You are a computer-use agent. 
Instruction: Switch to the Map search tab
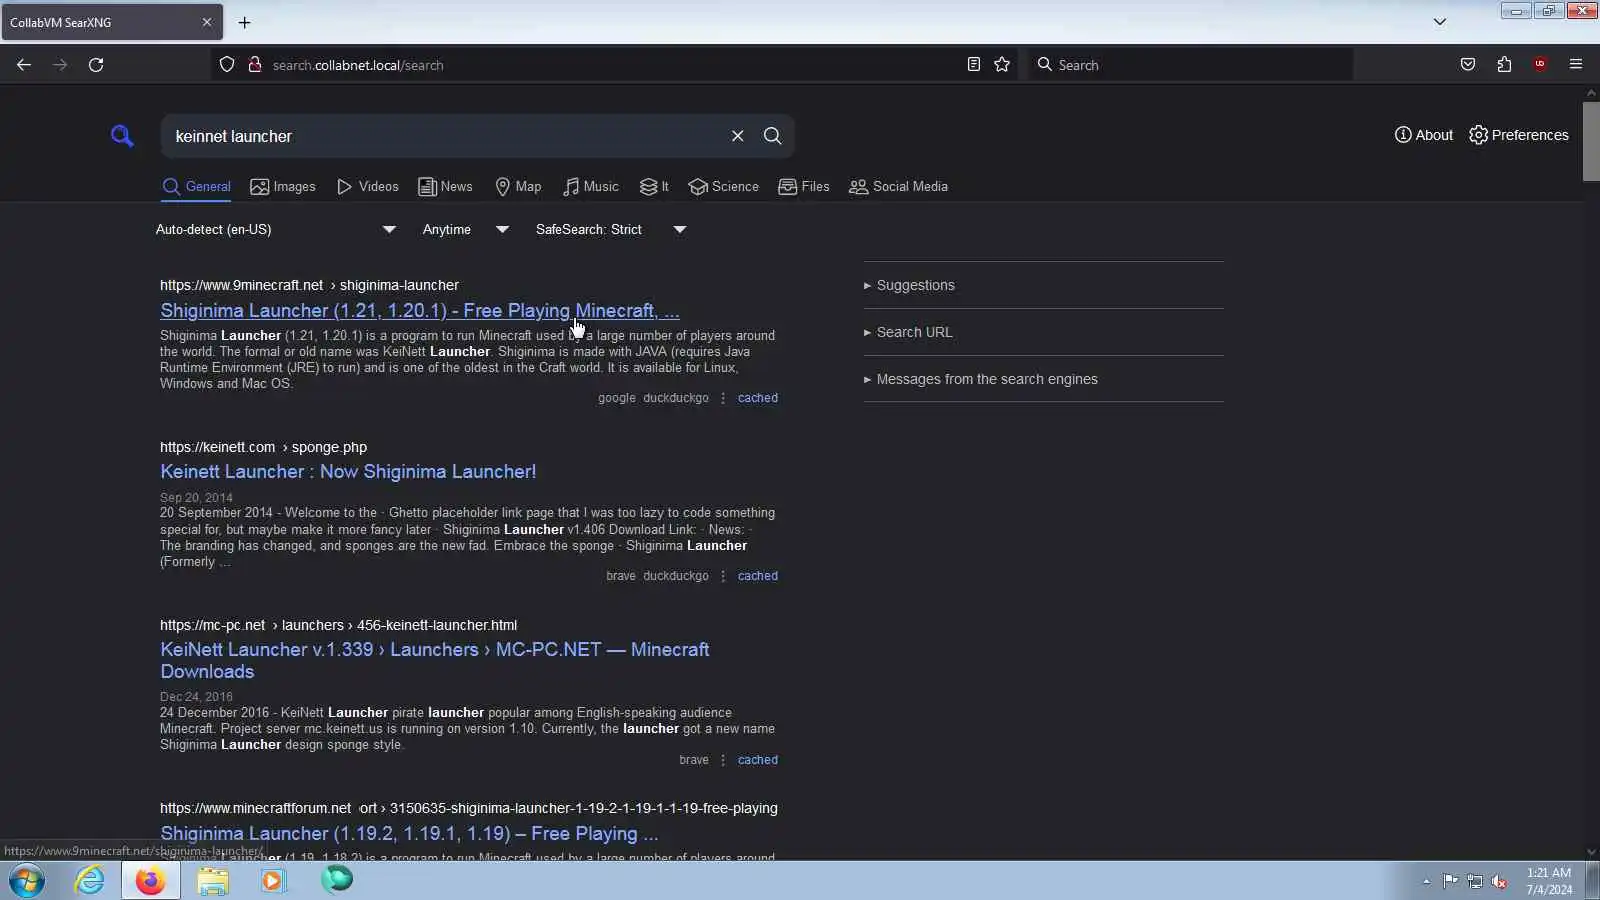tap(518, 187)
